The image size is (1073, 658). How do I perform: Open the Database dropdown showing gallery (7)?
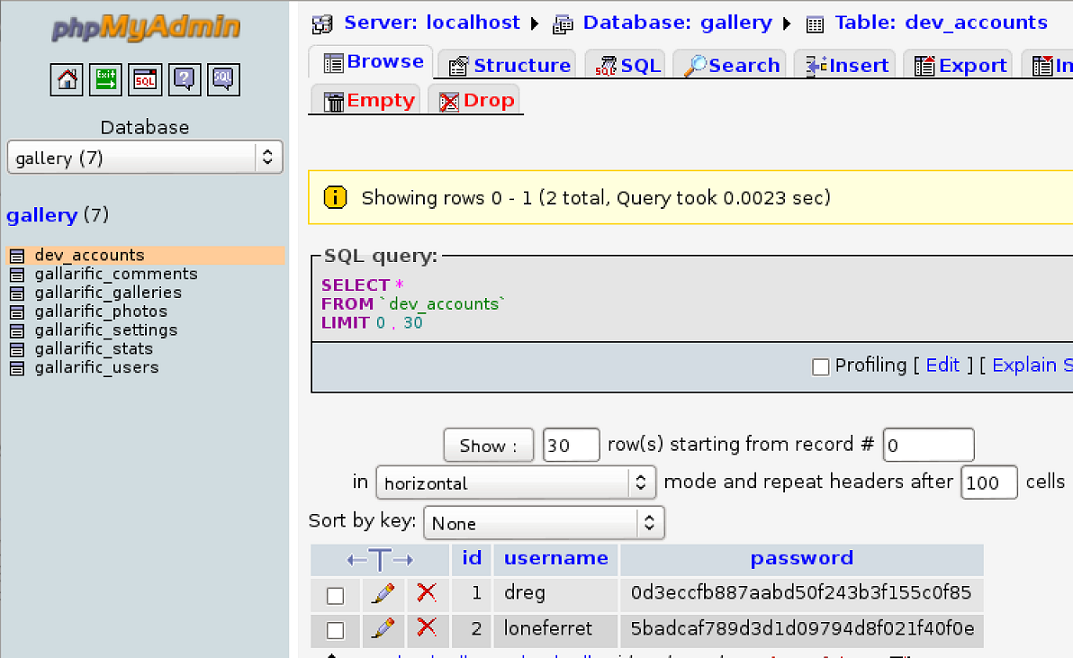(145, 158)
